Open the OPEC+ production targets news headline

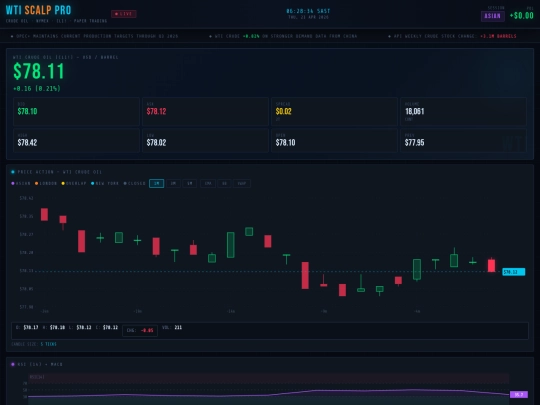coord(94,36)
